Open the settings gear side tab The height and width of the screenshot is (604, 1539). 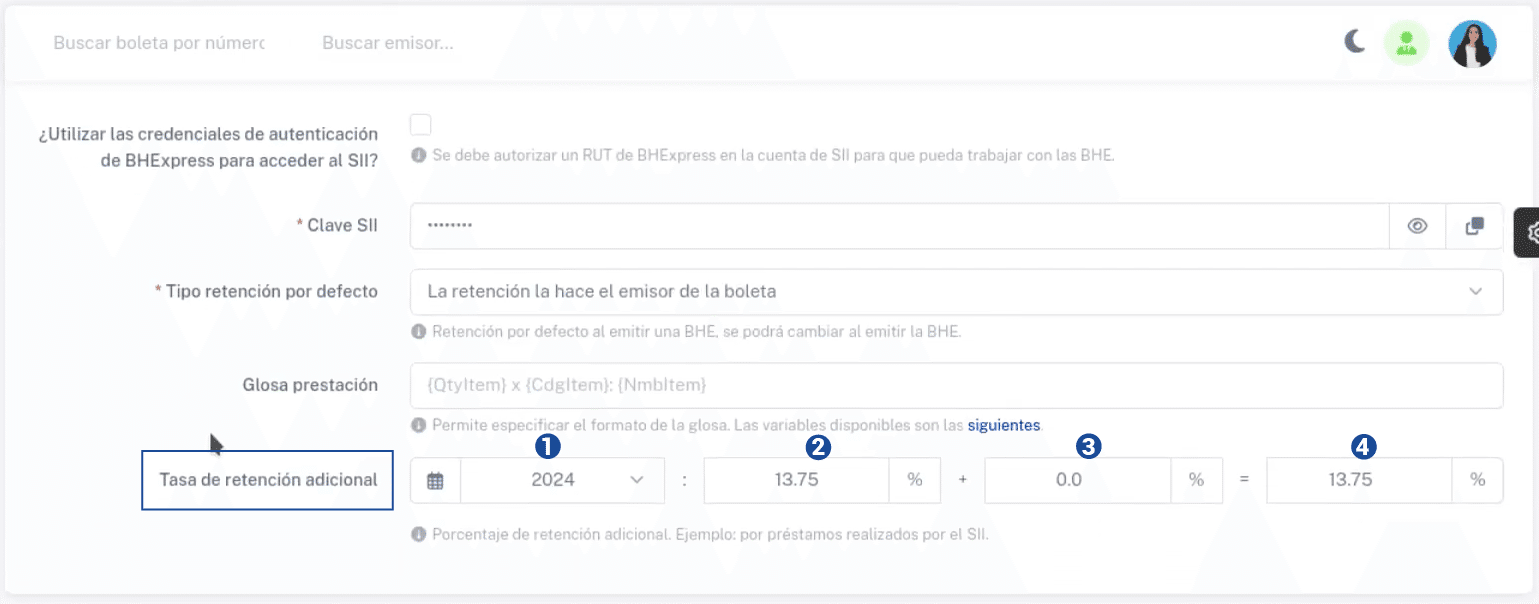point(1528,233)
